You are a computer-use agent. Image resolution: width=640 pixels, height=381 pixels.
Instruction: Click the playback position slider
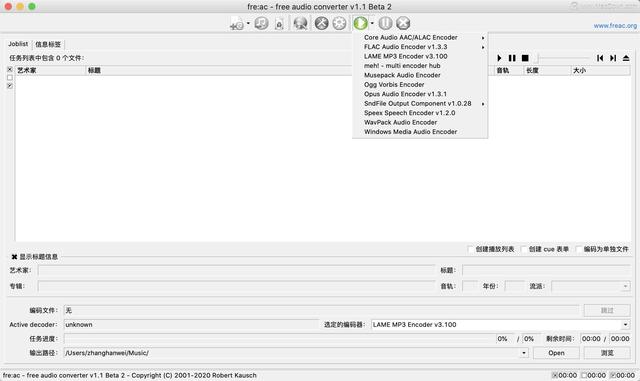564,58
